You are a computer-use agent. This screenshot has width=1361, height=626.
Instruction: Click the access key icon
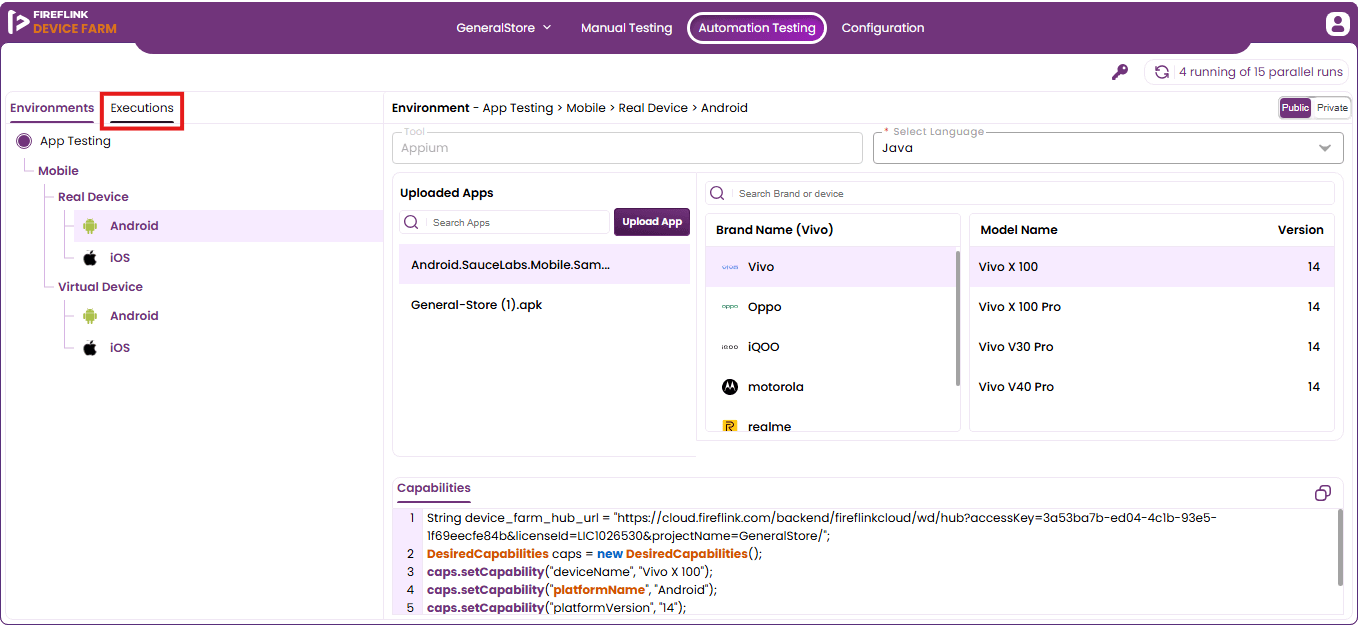1120,72
